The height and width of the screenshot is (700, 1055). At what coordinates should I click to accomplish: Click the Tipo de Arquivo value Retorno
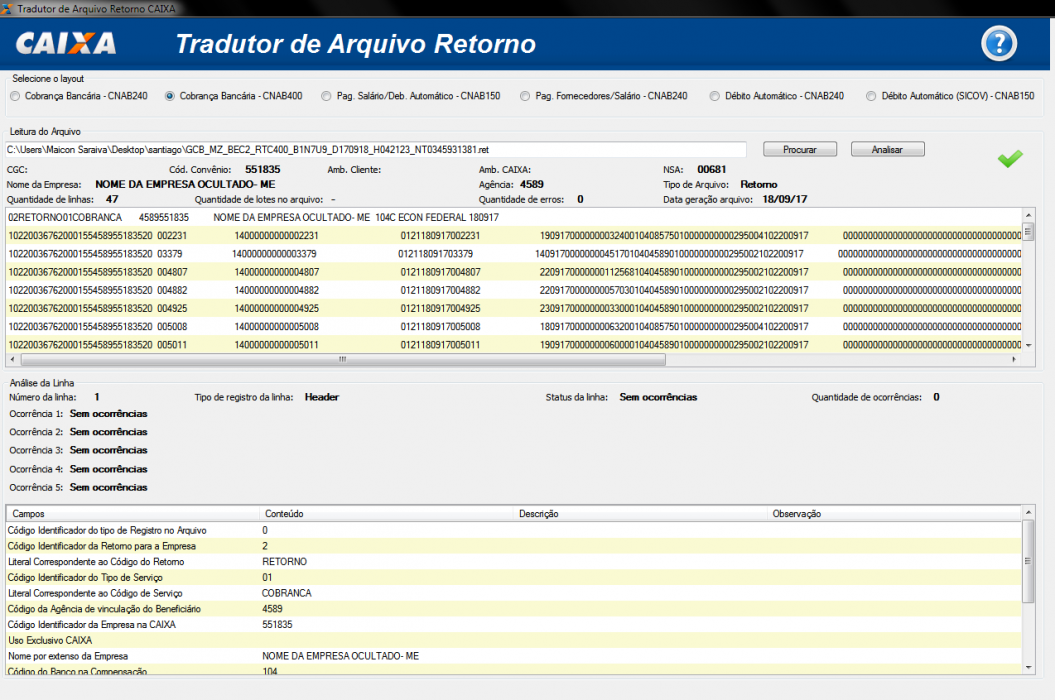point(759,184)
